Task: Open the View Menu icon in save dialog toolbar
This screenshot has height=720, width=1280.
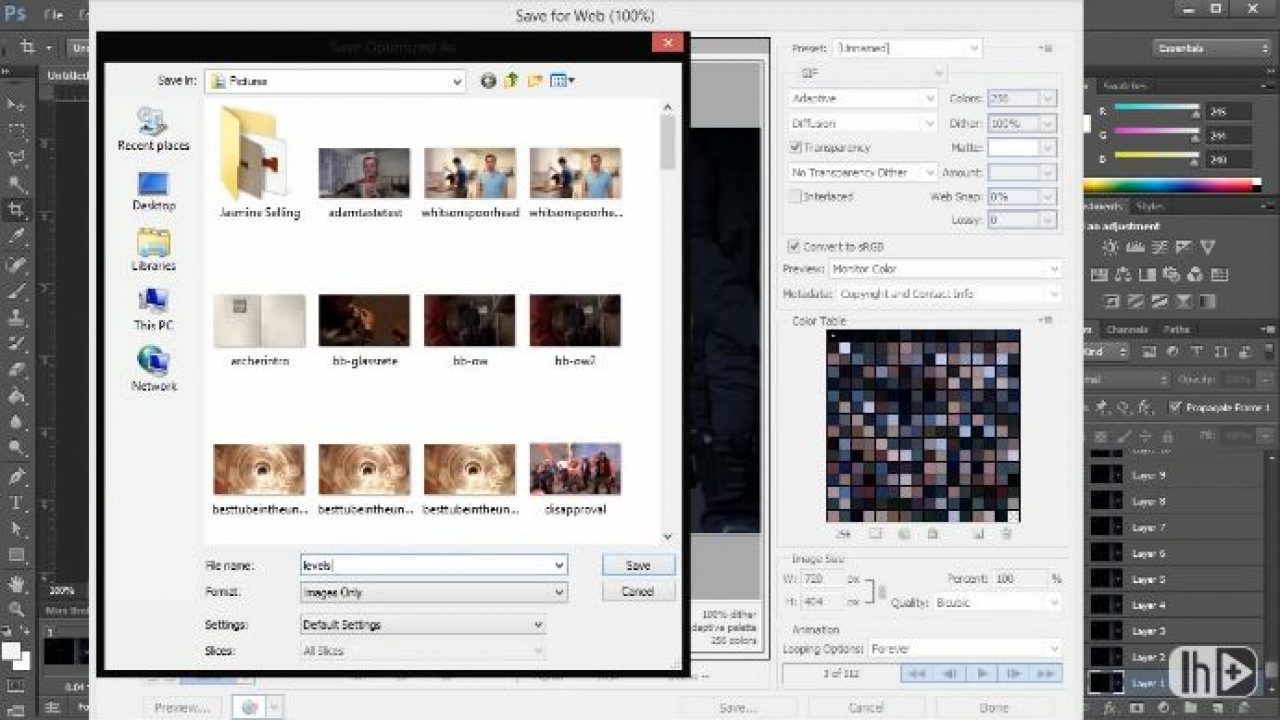Action: click(560, 80)
